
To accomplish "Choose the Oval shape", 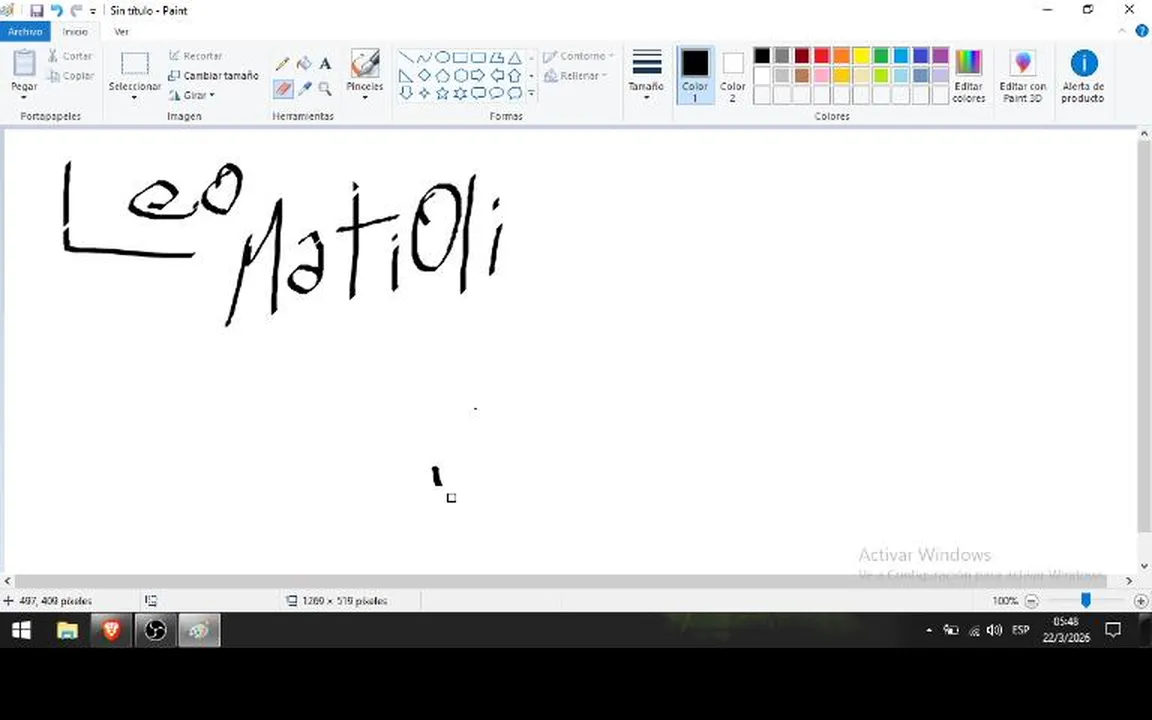I will (442, 57).
